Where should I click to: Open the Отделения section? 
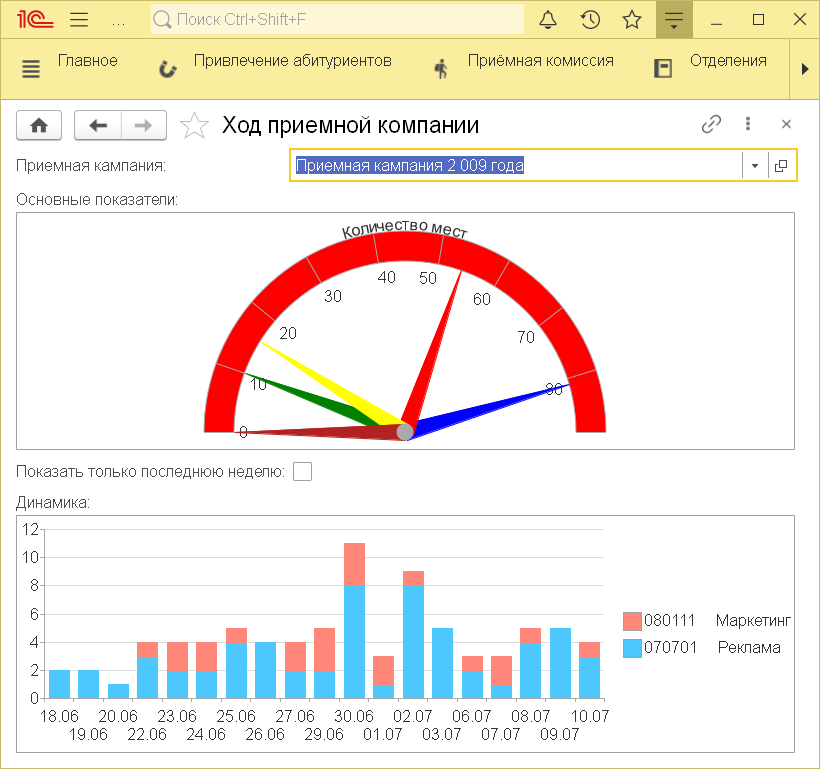pyautogui.click(x=727, y=61)
